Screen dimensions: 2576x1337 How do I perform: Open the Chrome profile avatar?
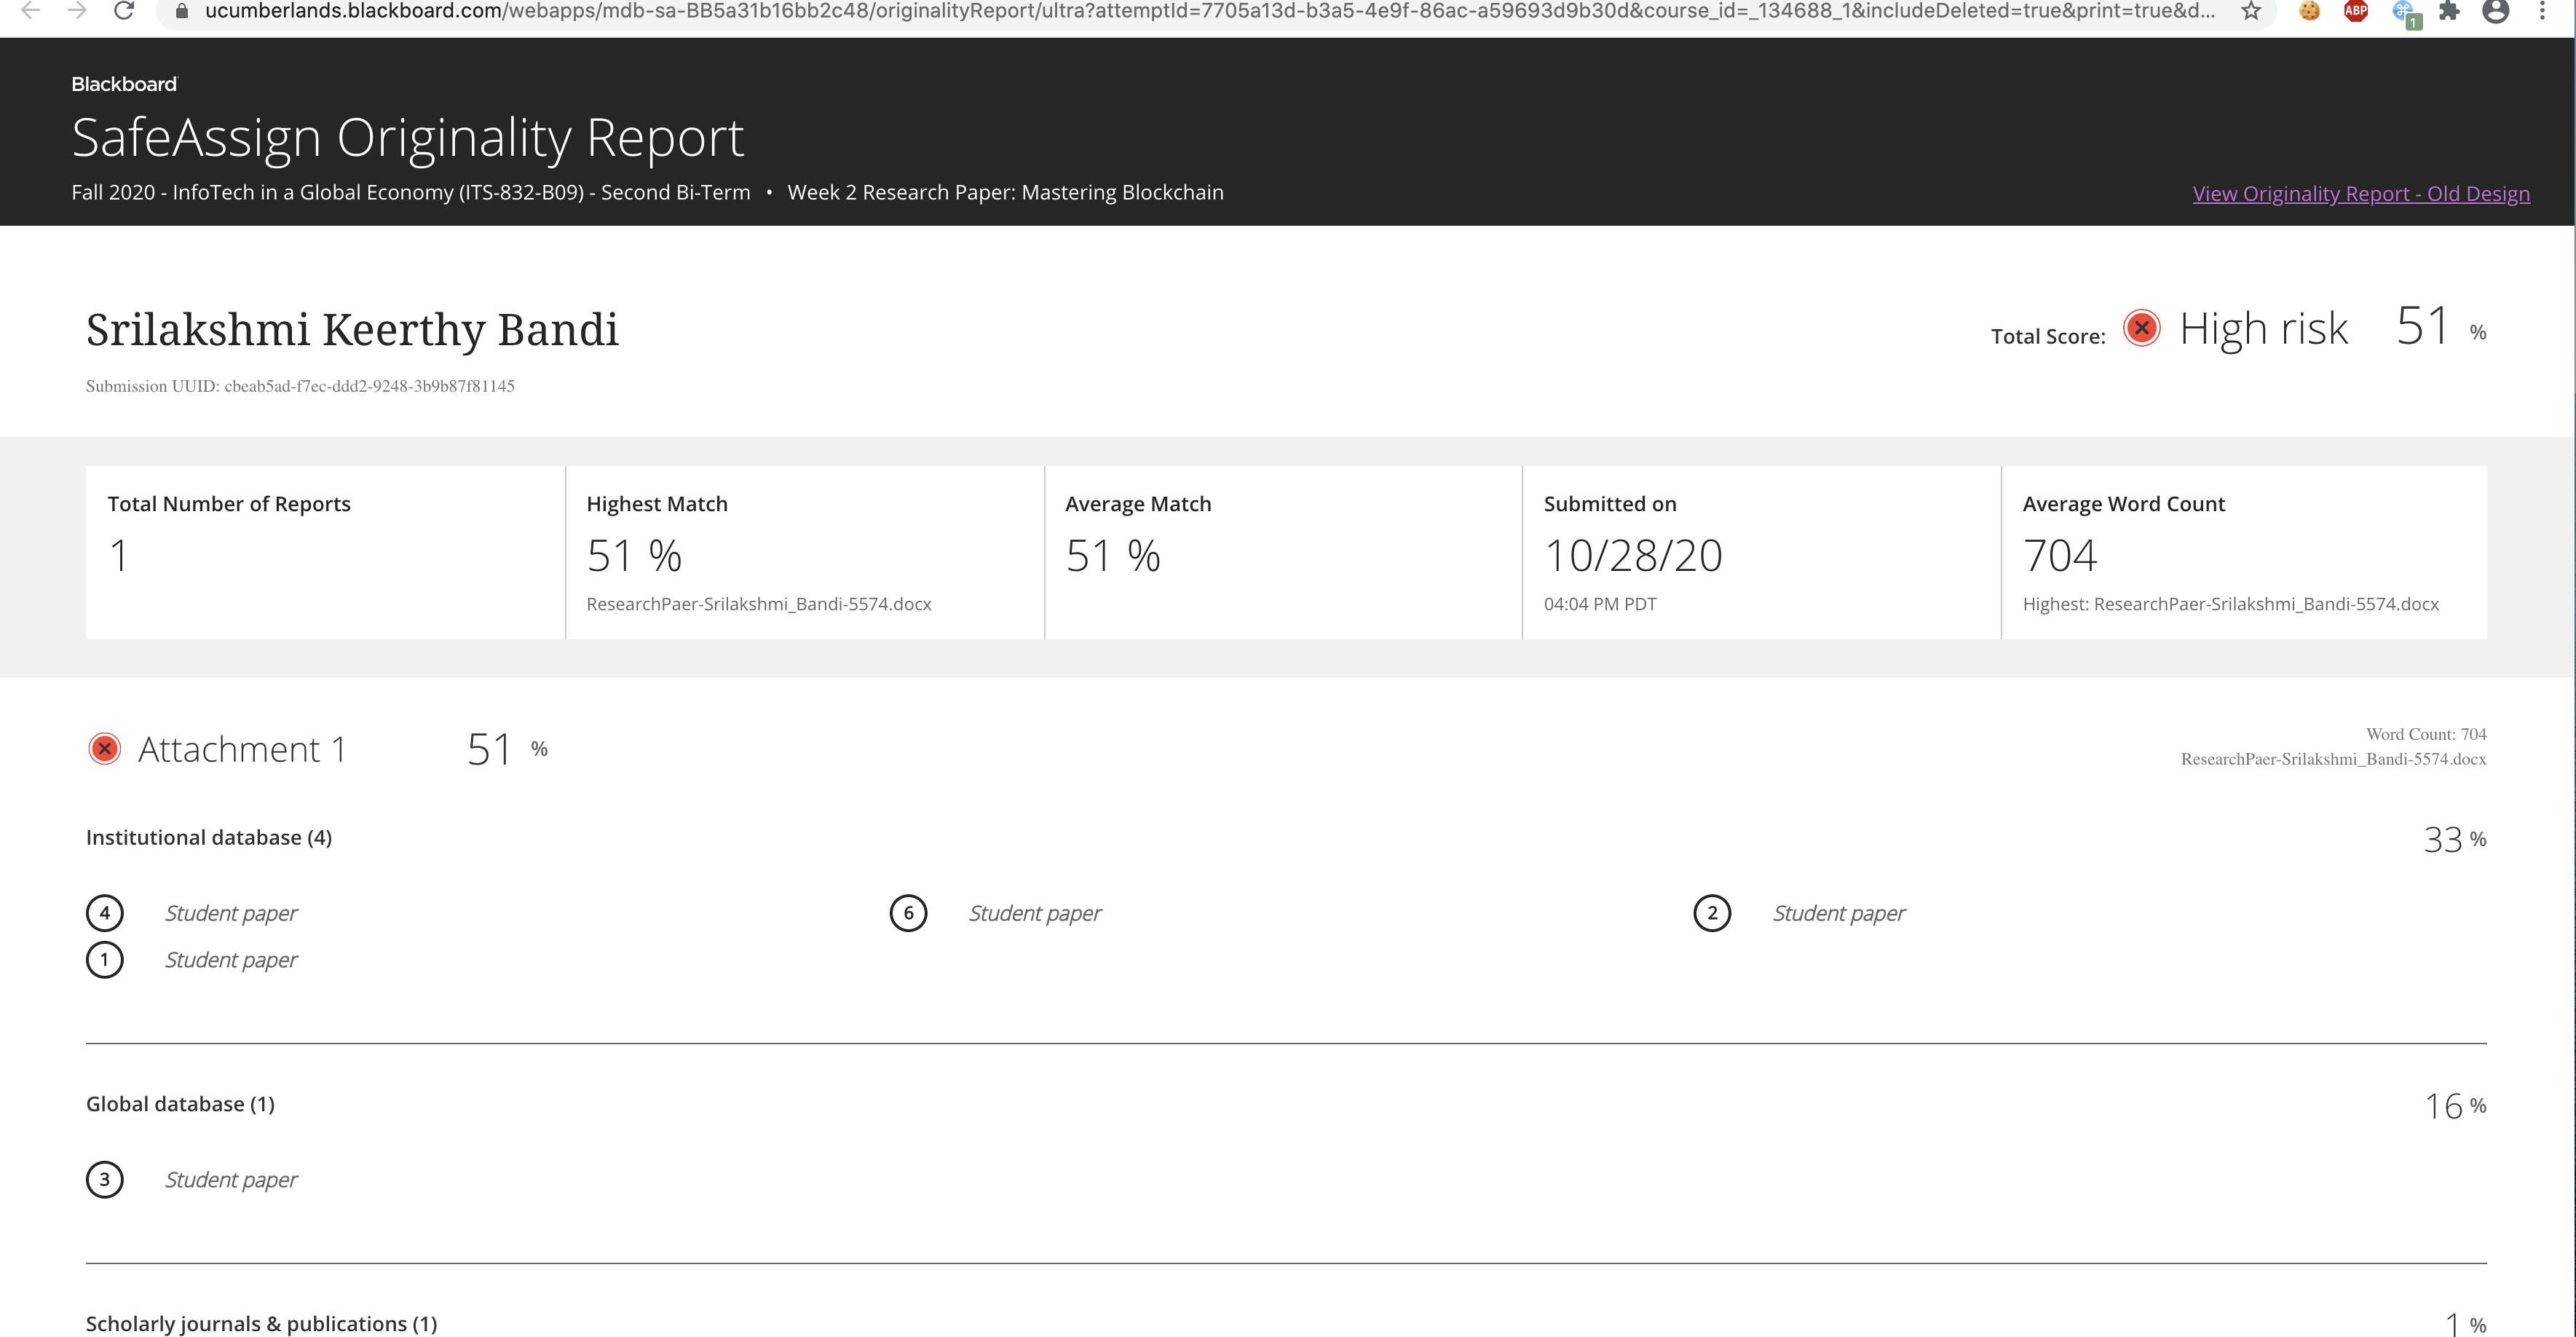click(2496, 12)
